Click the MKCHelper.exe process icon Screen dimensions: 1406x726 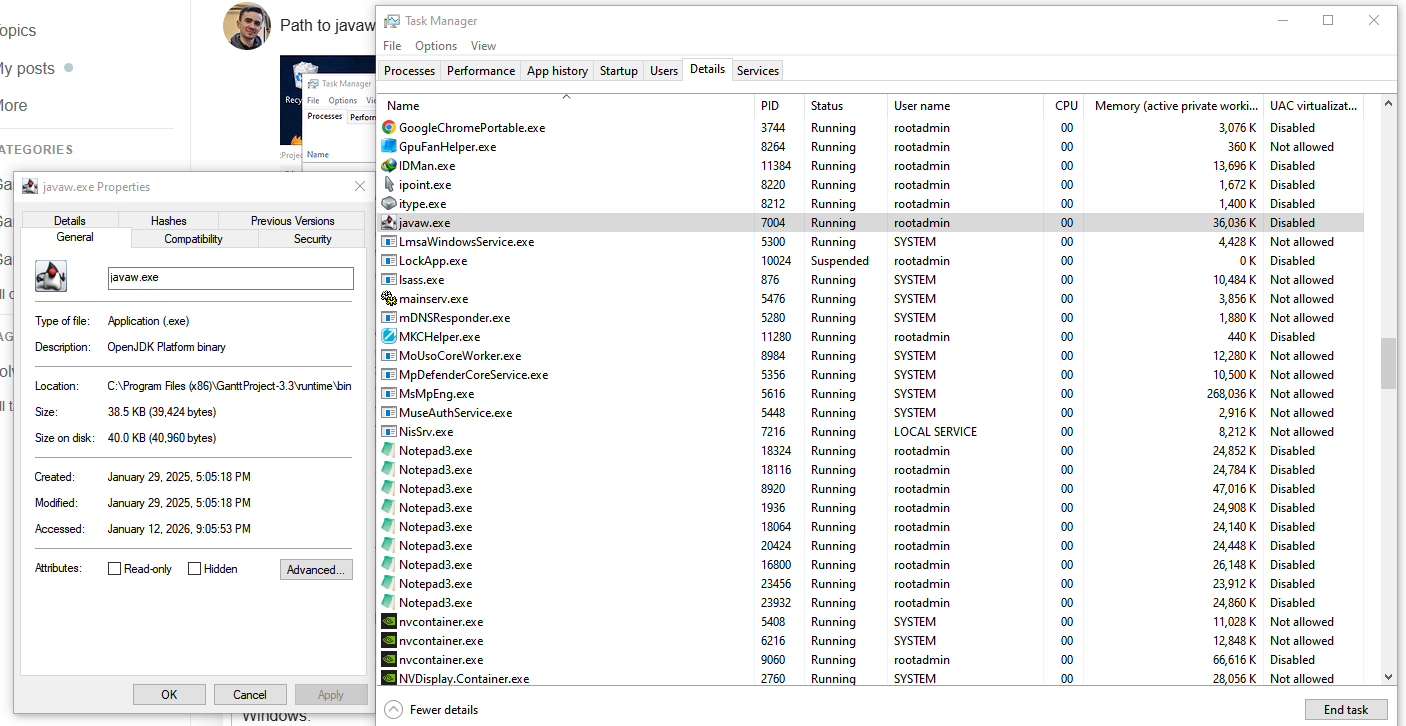pos(390,337)
